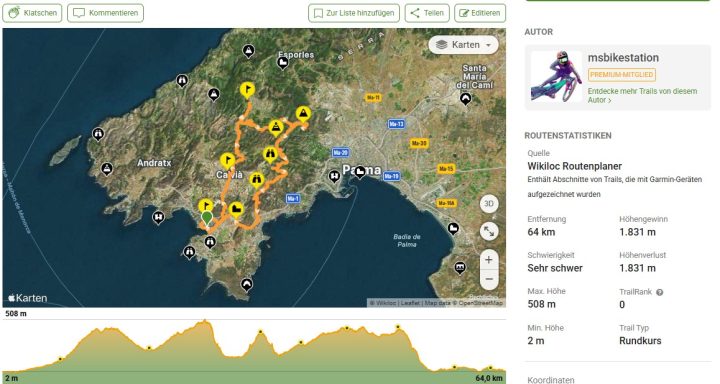The width and height of the screenshot is (720, 384).
Task: Add trail via Zur Liste hinzufügen
Action: click(x=354, y=13)
